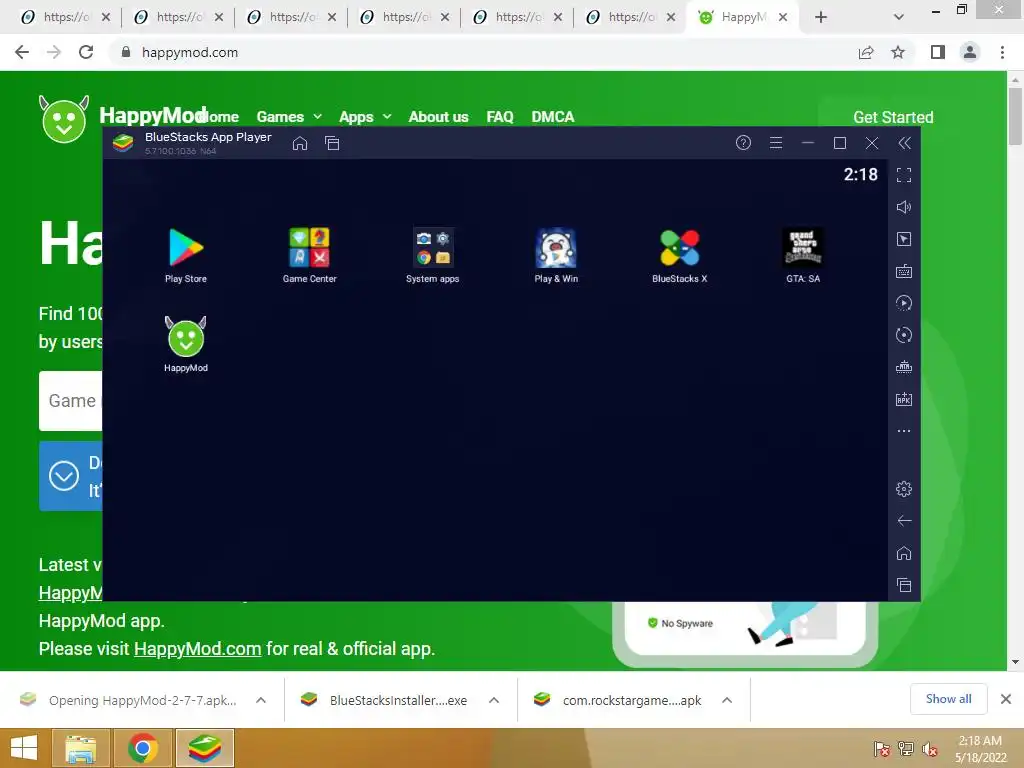Open Chrome profile avatar button
1024x768 pixels.
[x=970, y=52]
